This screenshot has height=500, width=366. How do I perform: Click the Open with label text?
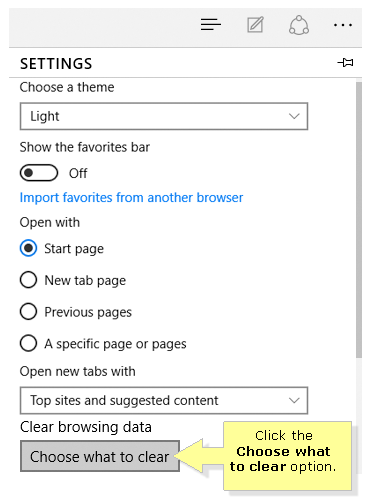pyautogui.click(x=50, y=222)
